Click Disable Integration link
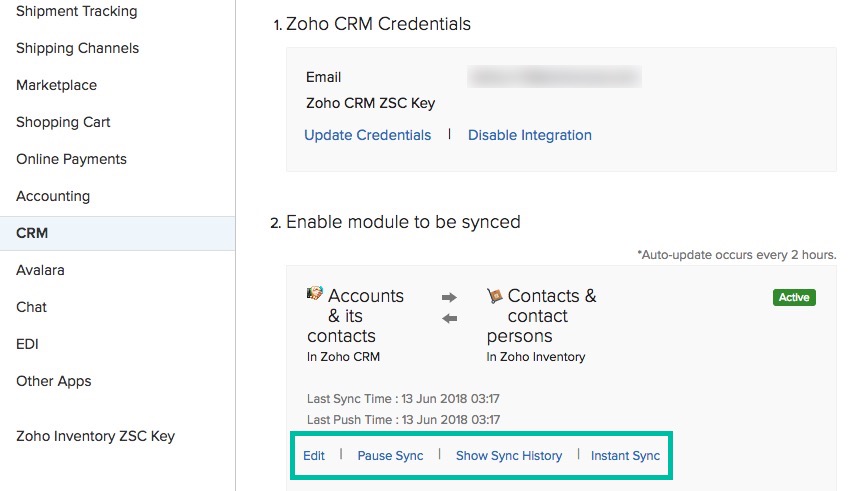 point(529,135)
